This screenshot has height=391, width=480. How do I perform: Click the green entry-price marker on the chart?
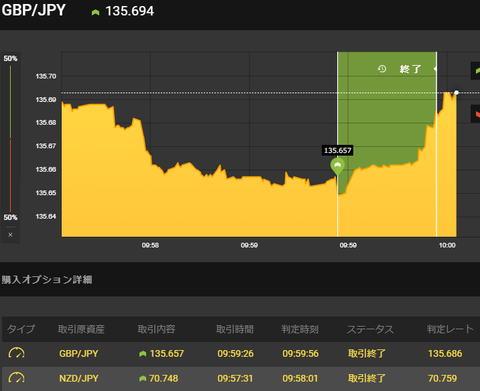coord(337,166)
